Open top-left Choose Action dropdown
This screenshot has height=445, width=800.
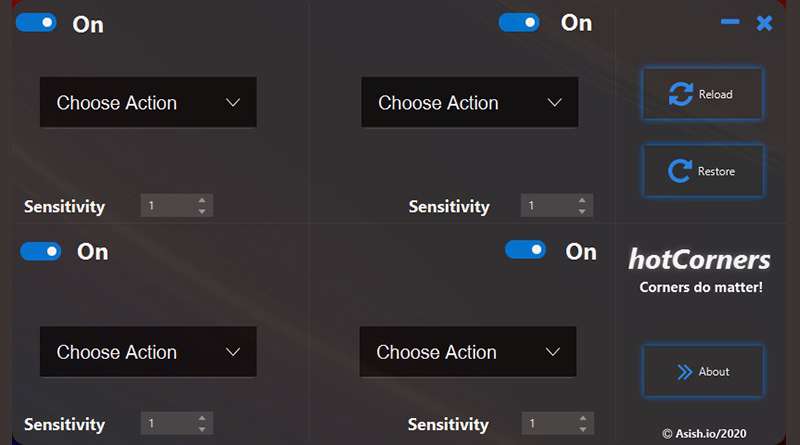148,103
